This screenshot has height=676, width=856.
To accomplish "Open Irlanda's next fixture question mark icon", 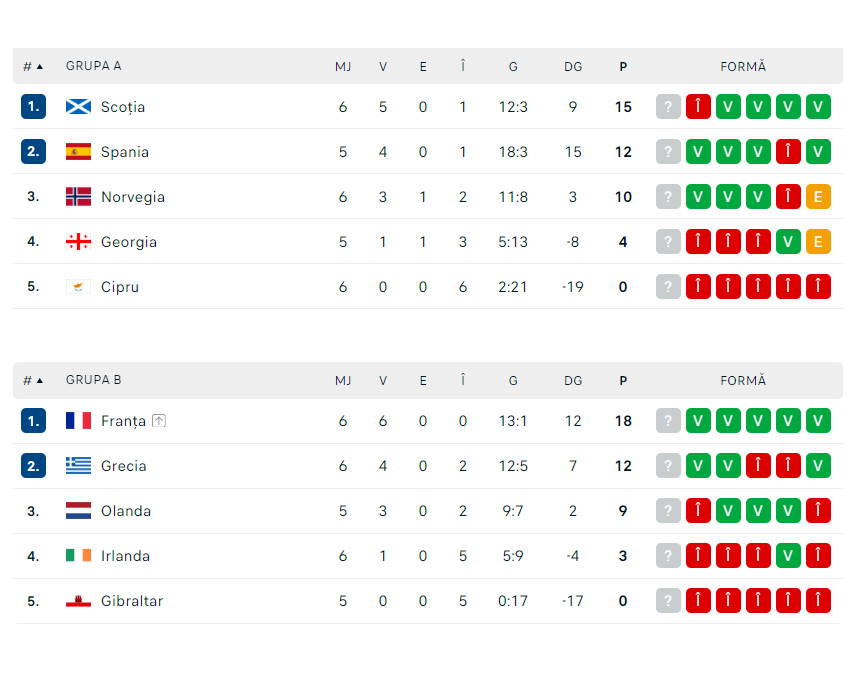I will tap(668, 555).
